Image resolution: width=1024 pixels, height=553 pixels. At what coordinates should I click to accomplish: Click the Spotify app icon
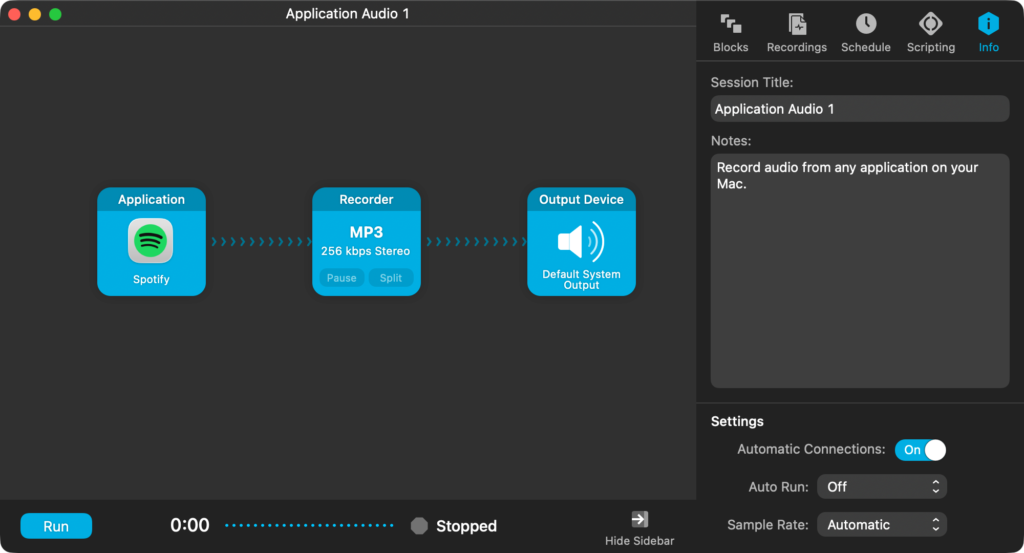coord(151,241)
